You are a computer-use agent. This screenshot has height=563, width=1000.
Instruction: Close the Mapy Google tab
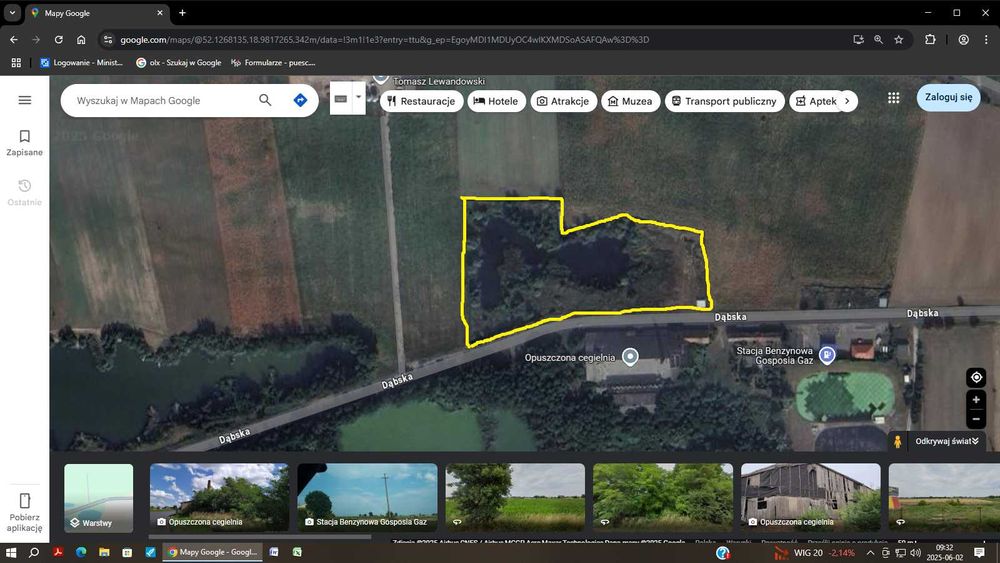click(x=159, y=13)
